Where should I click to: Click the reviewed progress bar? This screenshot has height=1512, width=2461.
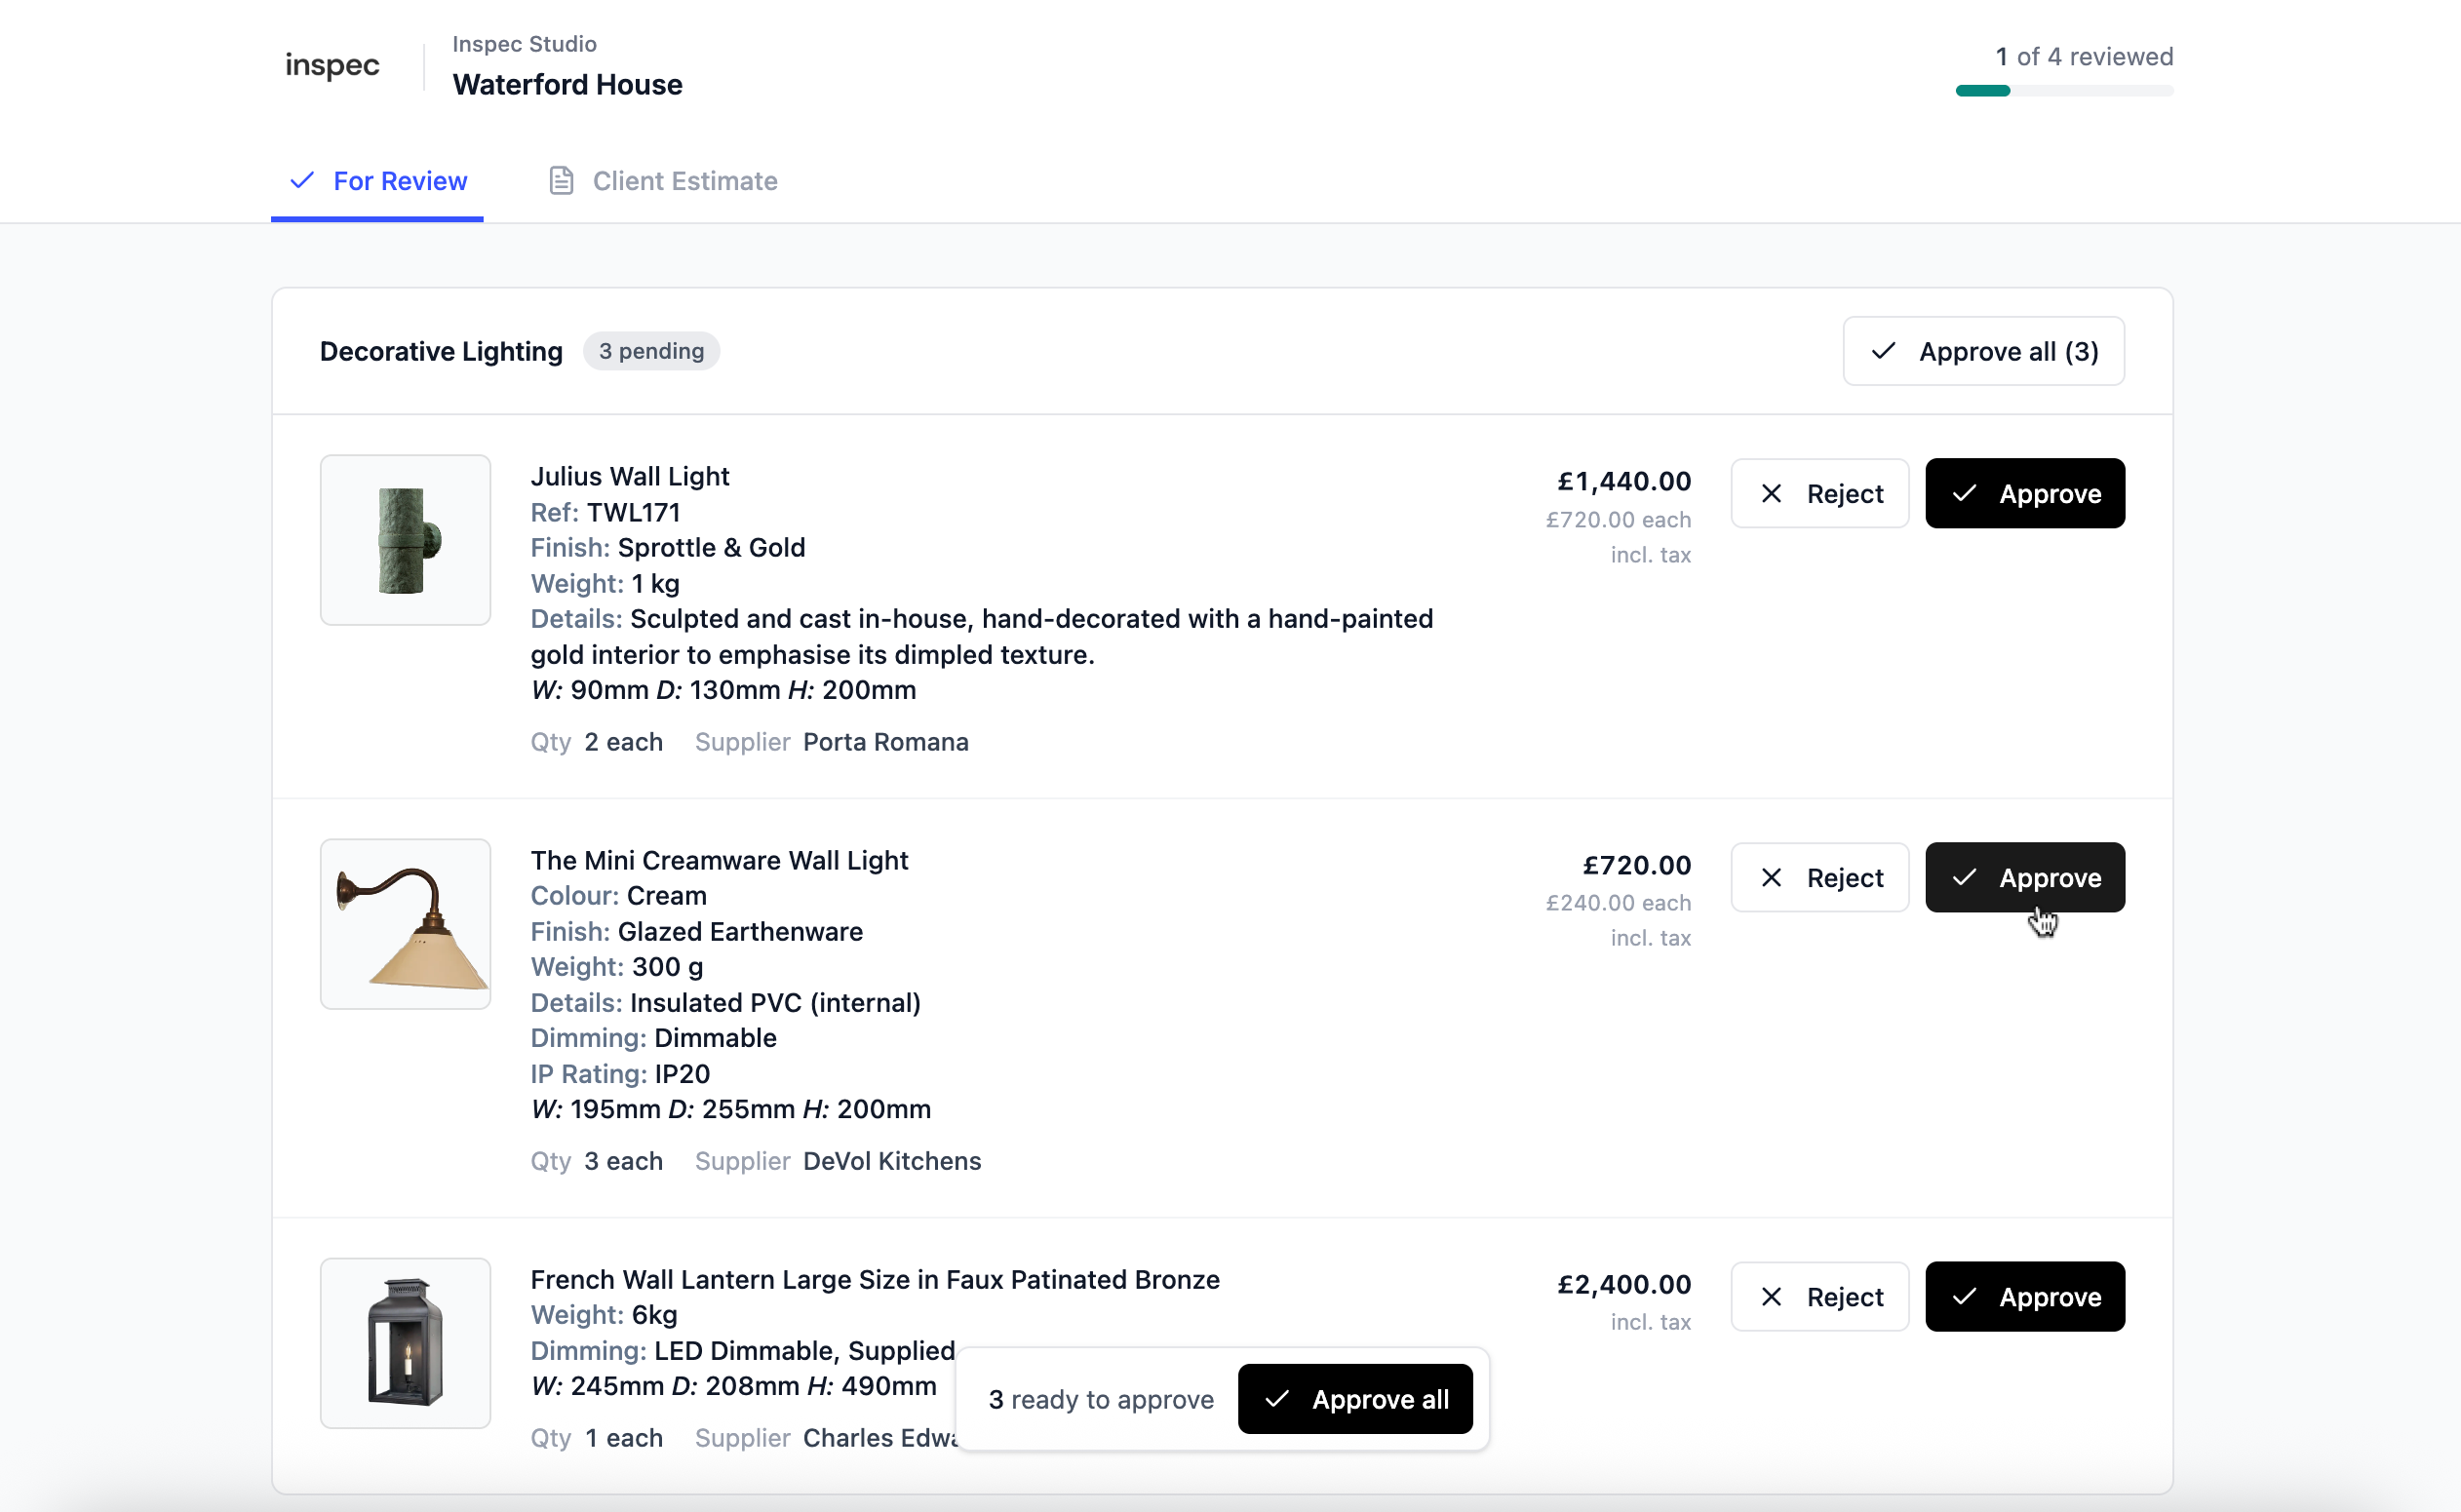2064,91
